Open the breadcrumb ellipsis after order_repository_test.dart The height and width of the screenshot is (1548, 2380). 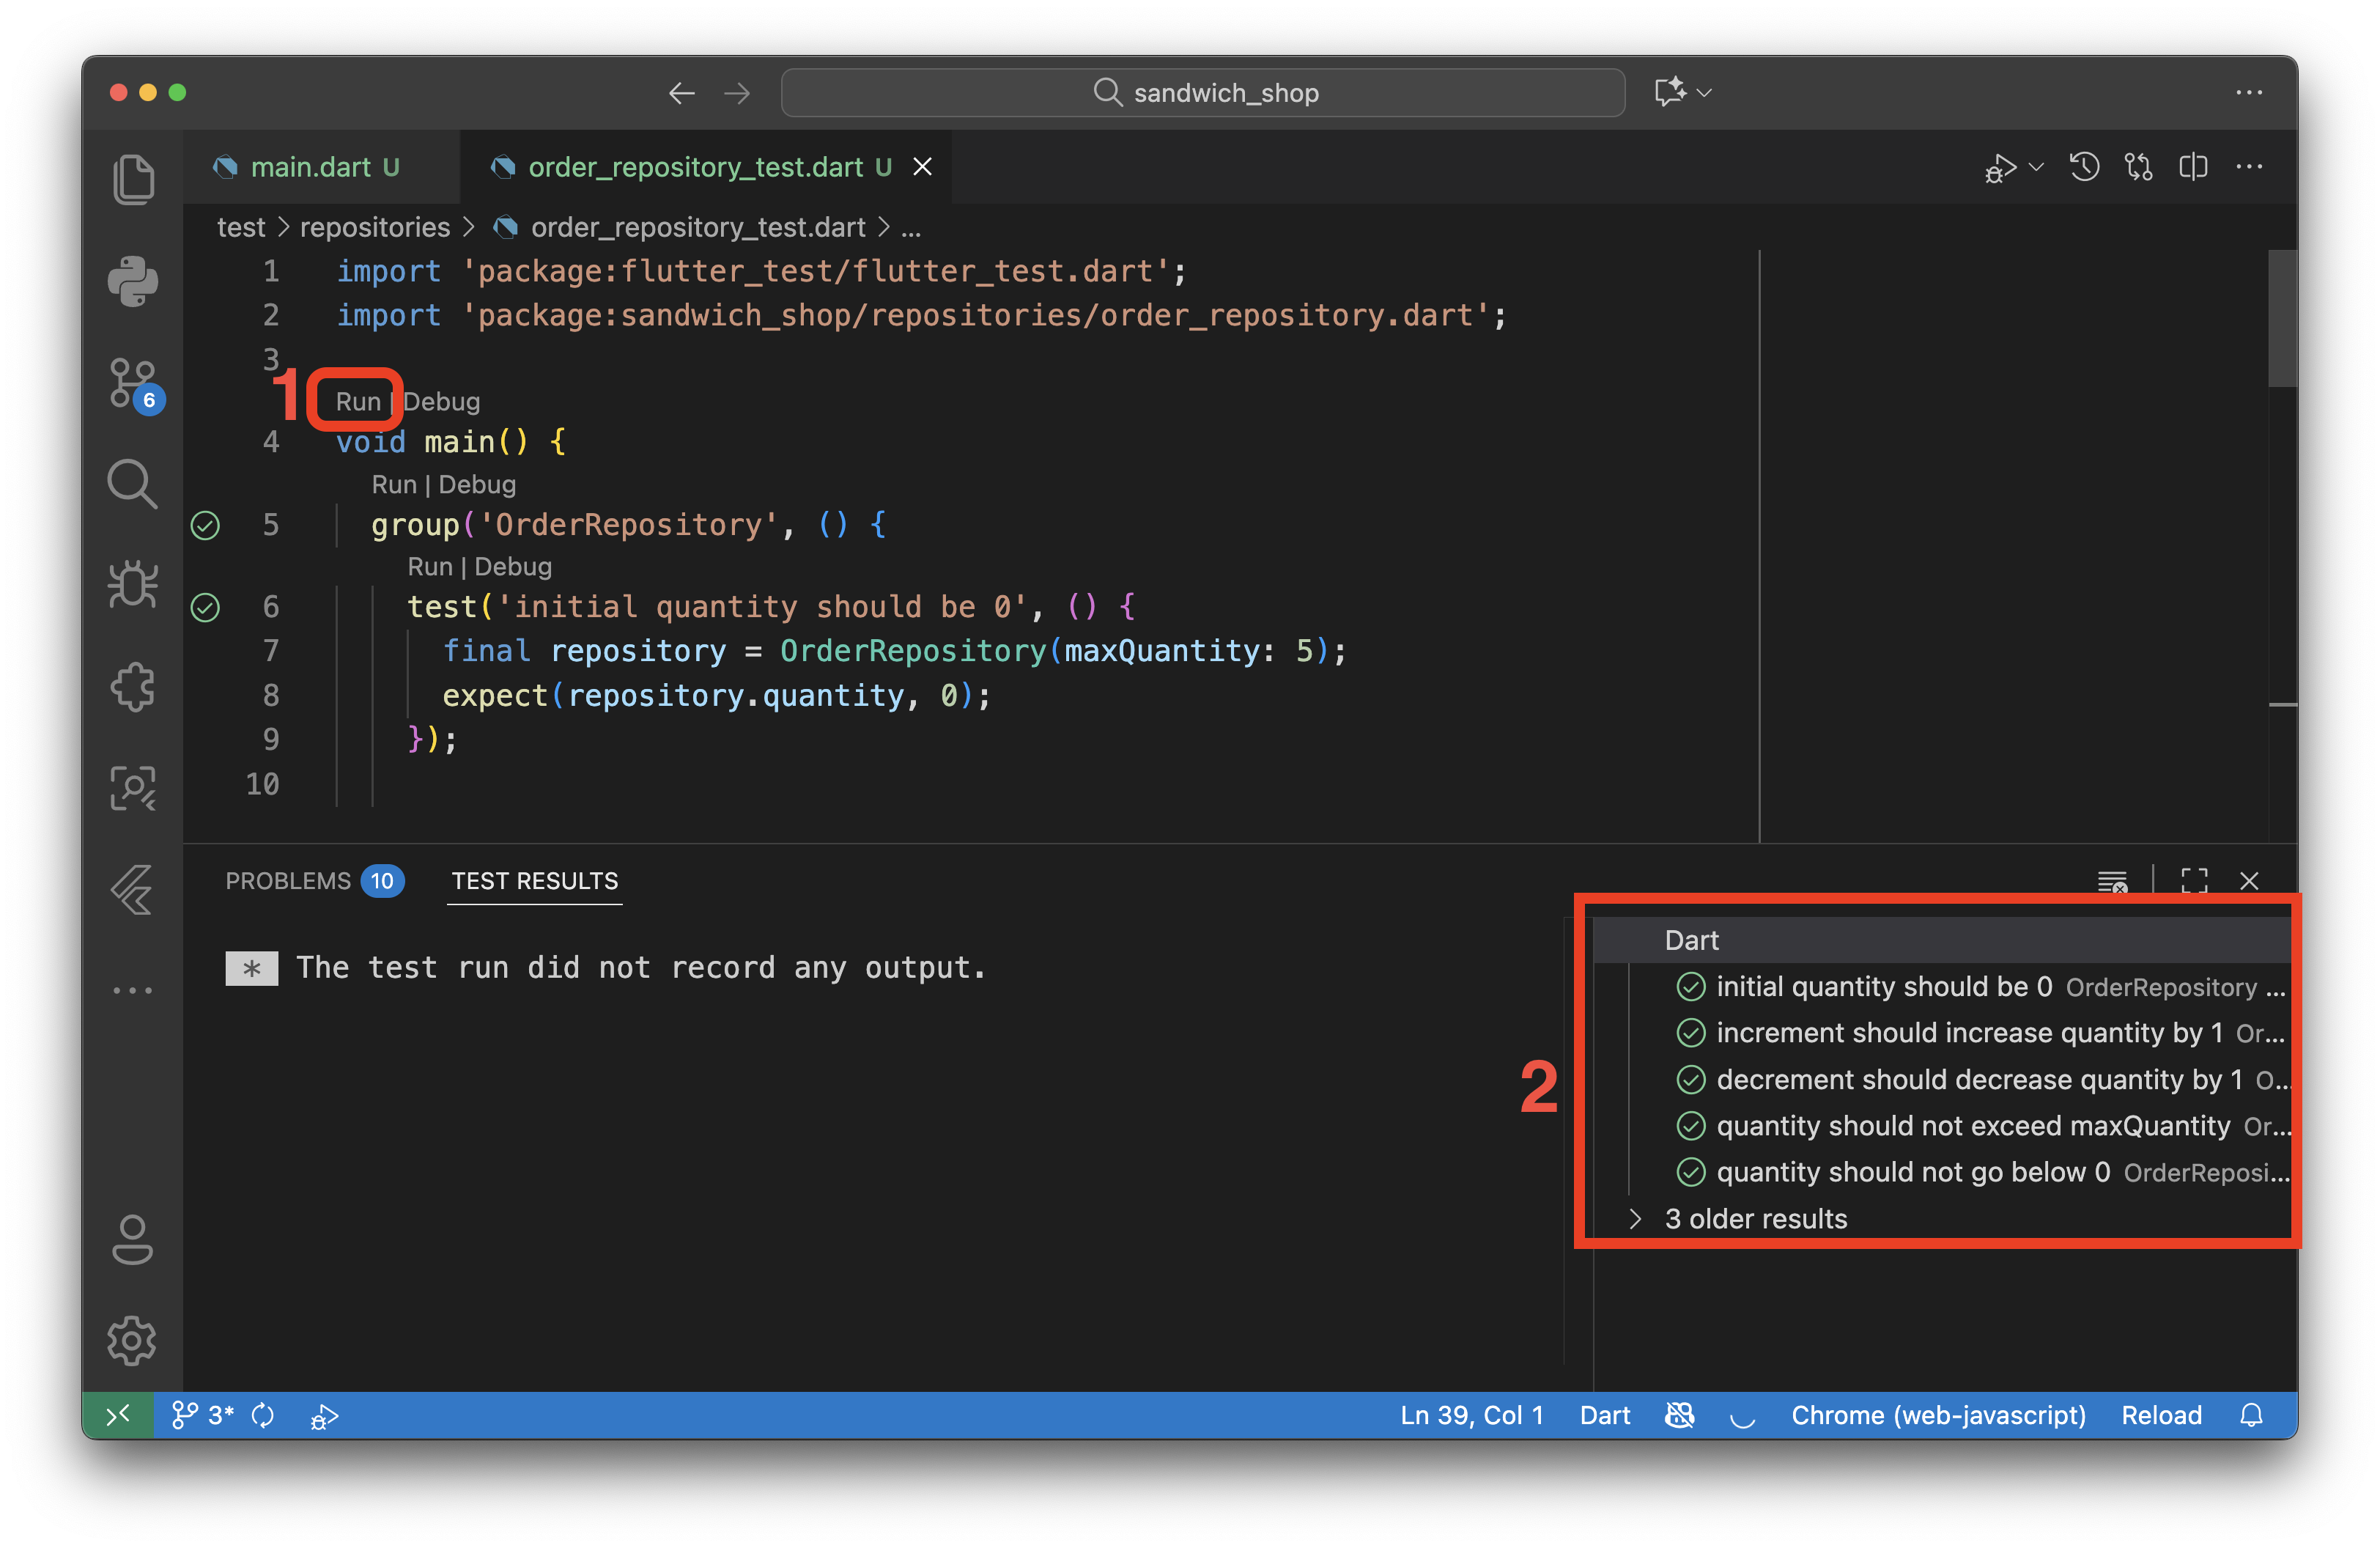911,227
